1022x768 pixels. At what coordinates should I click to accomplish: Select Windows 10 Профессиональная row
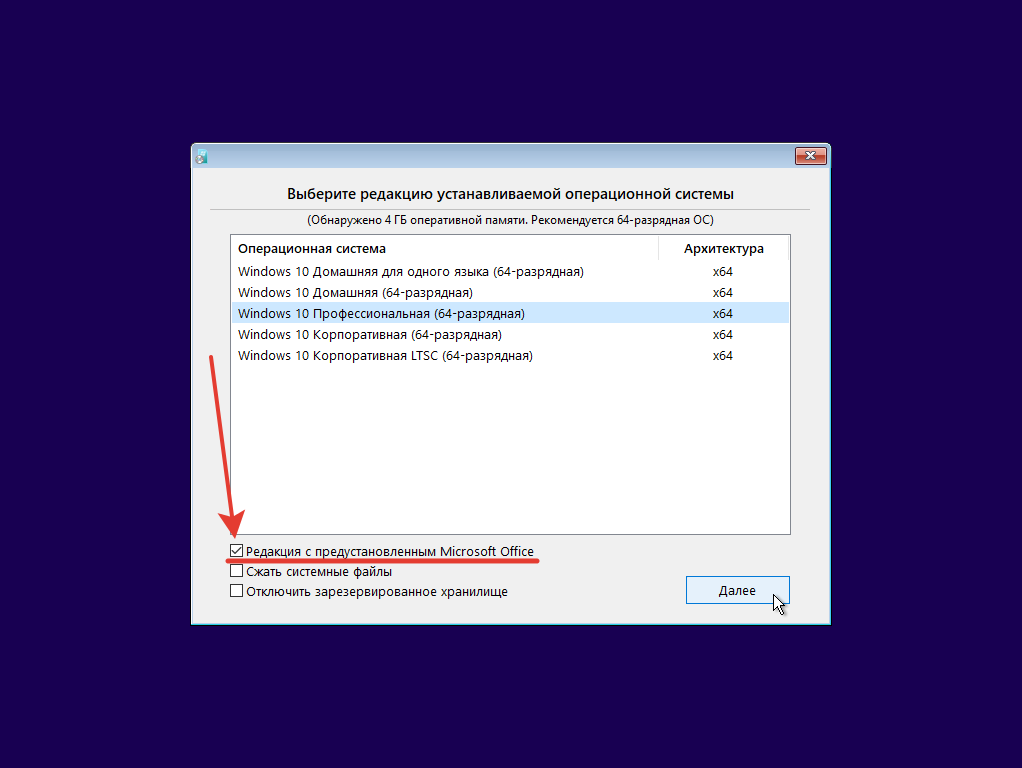pyautogui.click(x=510, y=313)
